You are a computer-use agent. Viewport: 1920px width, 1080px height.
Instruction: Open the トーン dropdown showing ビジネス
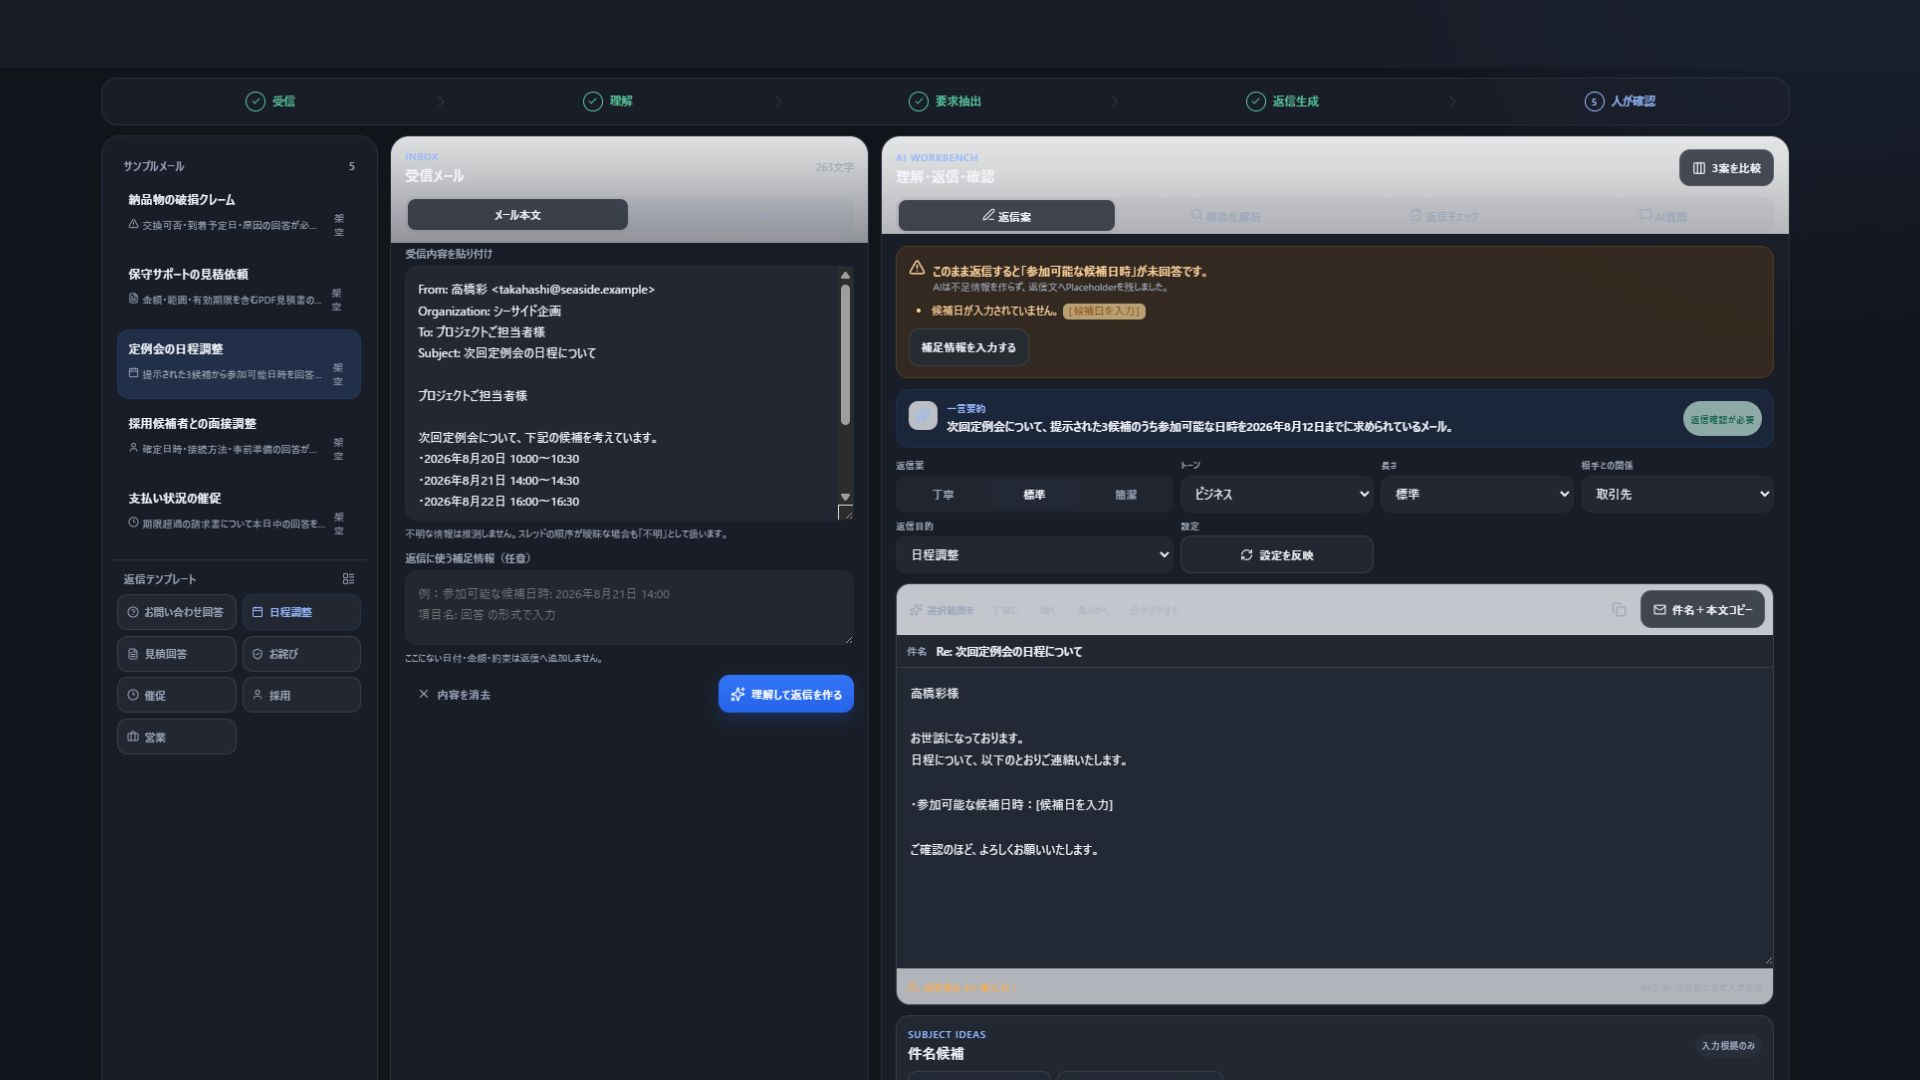click(x=1277, y=494)
